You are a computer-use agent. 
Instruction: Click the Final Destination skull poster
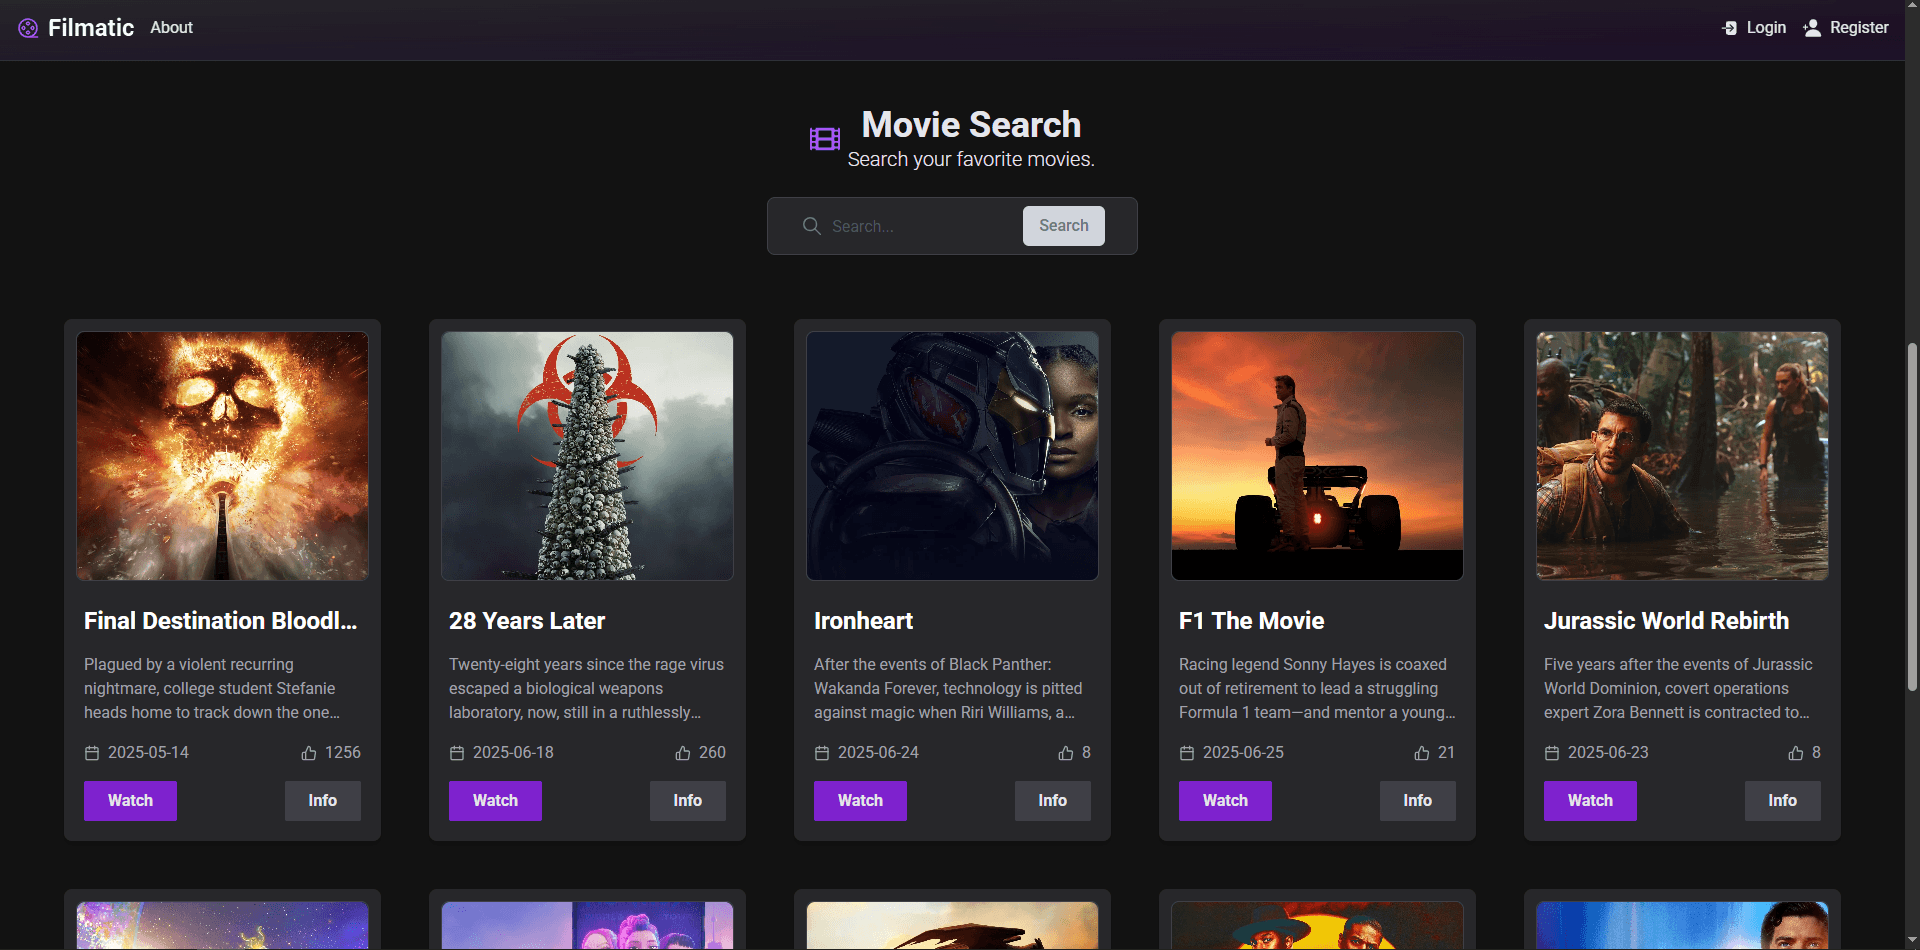click(222, 456)
